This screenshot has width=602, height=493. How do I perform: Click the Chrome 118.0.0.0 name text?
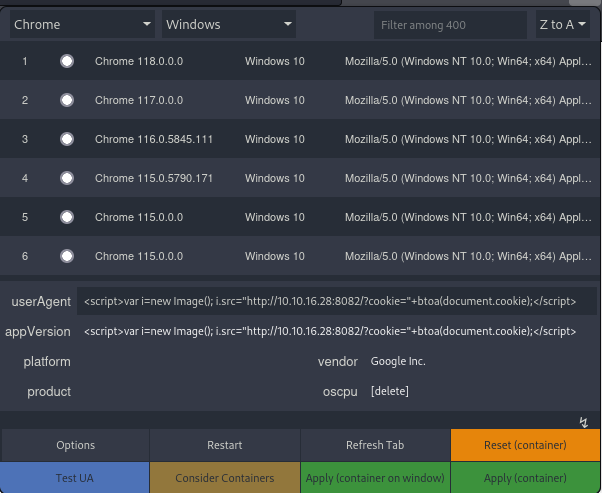139,61
